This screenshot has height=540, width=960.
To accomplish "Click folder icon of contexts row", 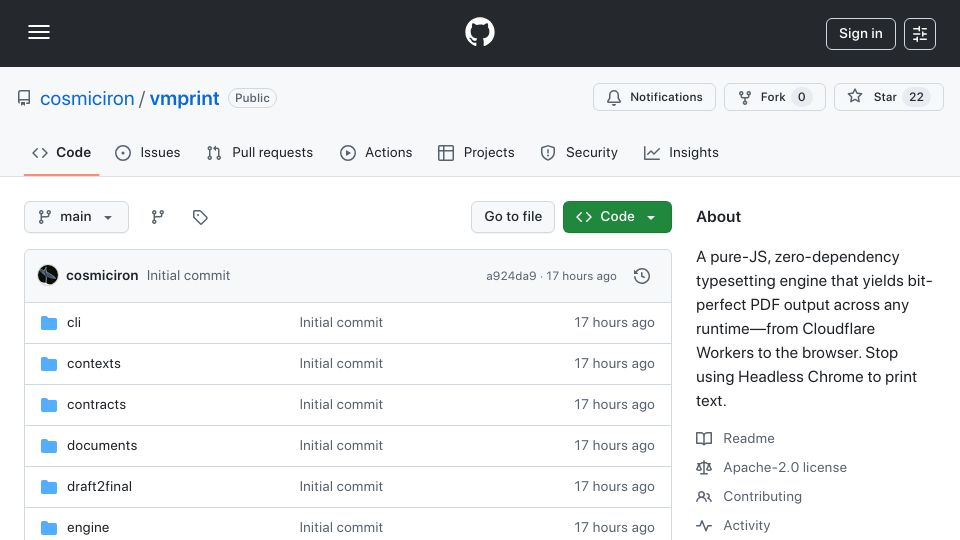I will [x=49, y=364].
